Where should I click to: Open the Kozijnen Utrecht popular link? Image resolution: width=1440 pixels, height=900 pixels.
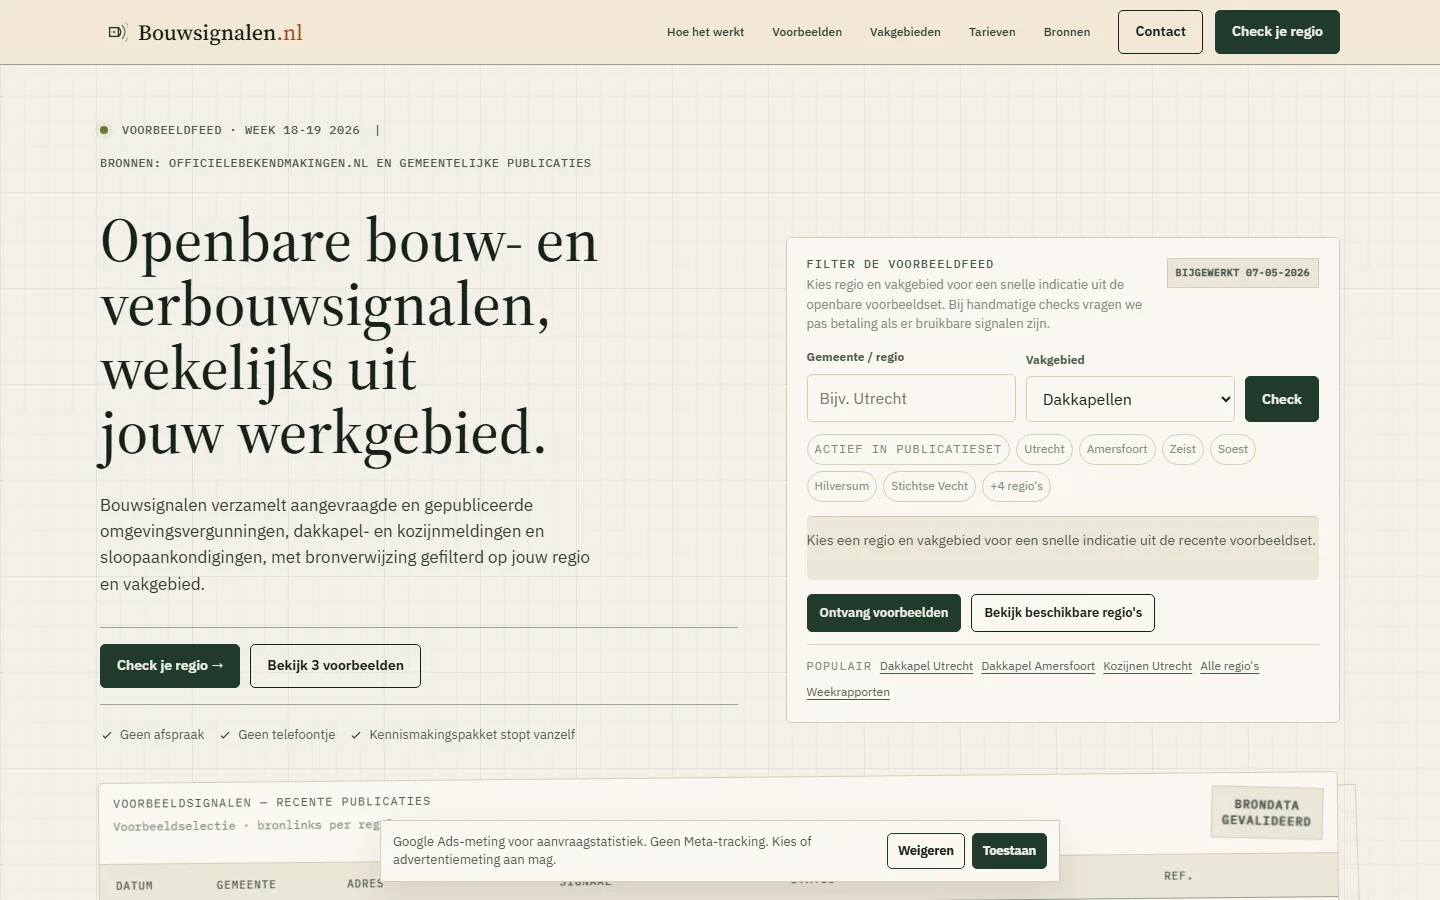click(x=1147, y=667)
